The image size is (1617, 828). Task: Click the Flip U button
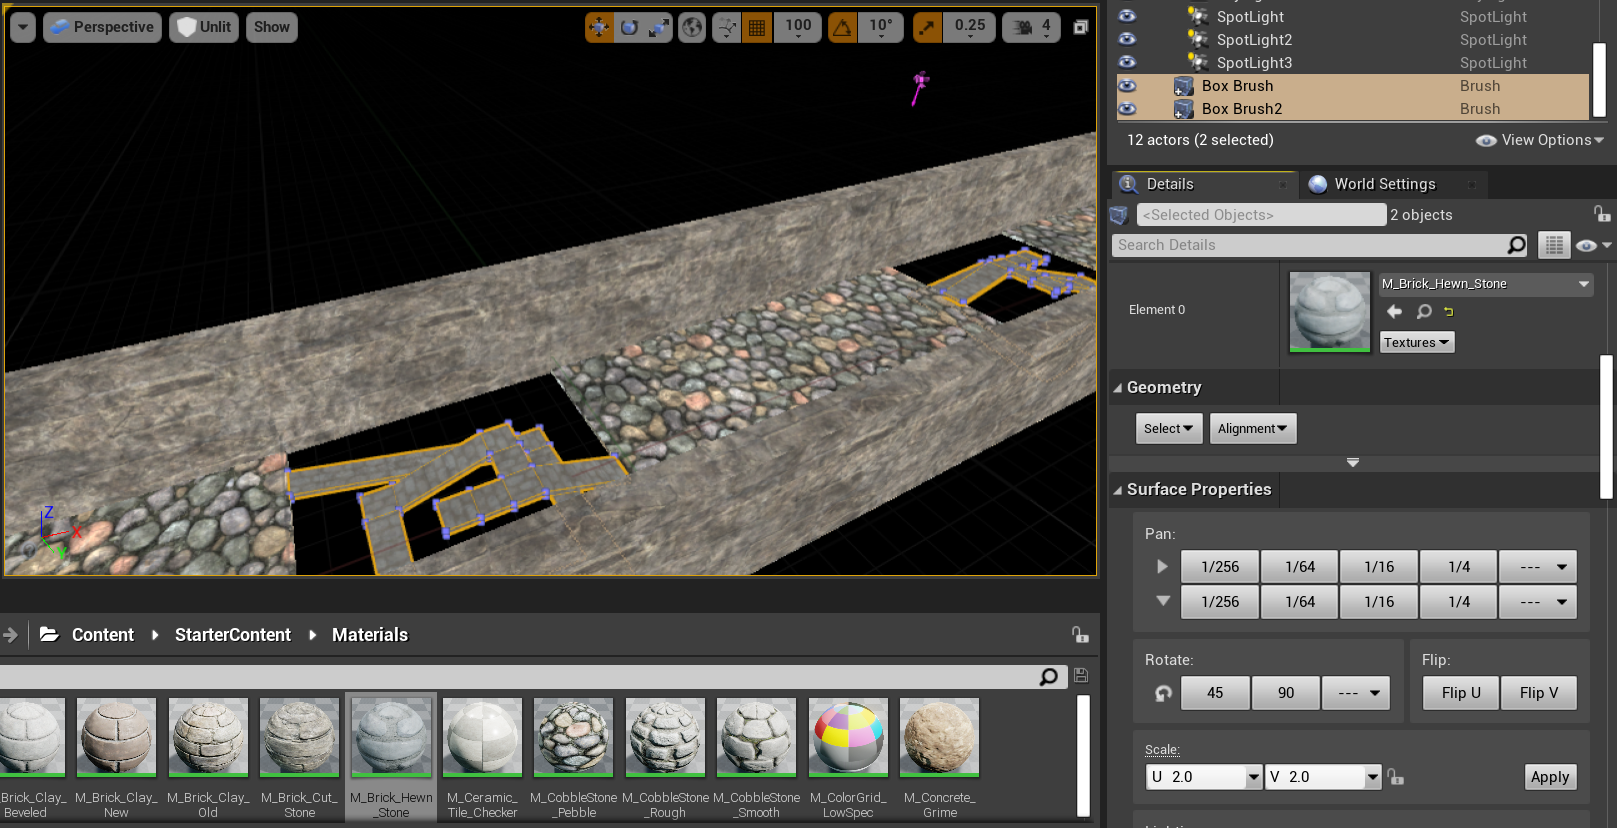click(x=1461, y=693)
